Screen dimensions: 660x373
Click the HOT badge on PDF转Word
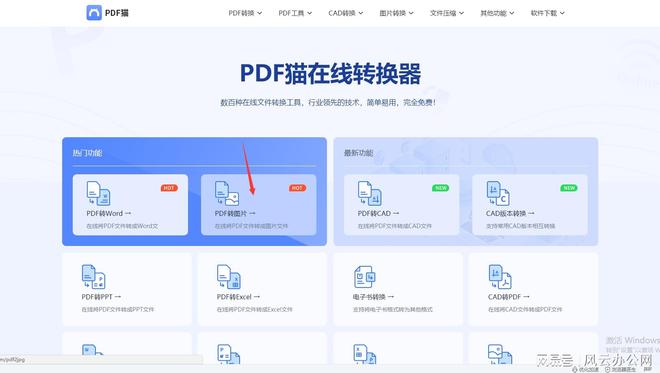pyautogui.click(x=169, y=188)
